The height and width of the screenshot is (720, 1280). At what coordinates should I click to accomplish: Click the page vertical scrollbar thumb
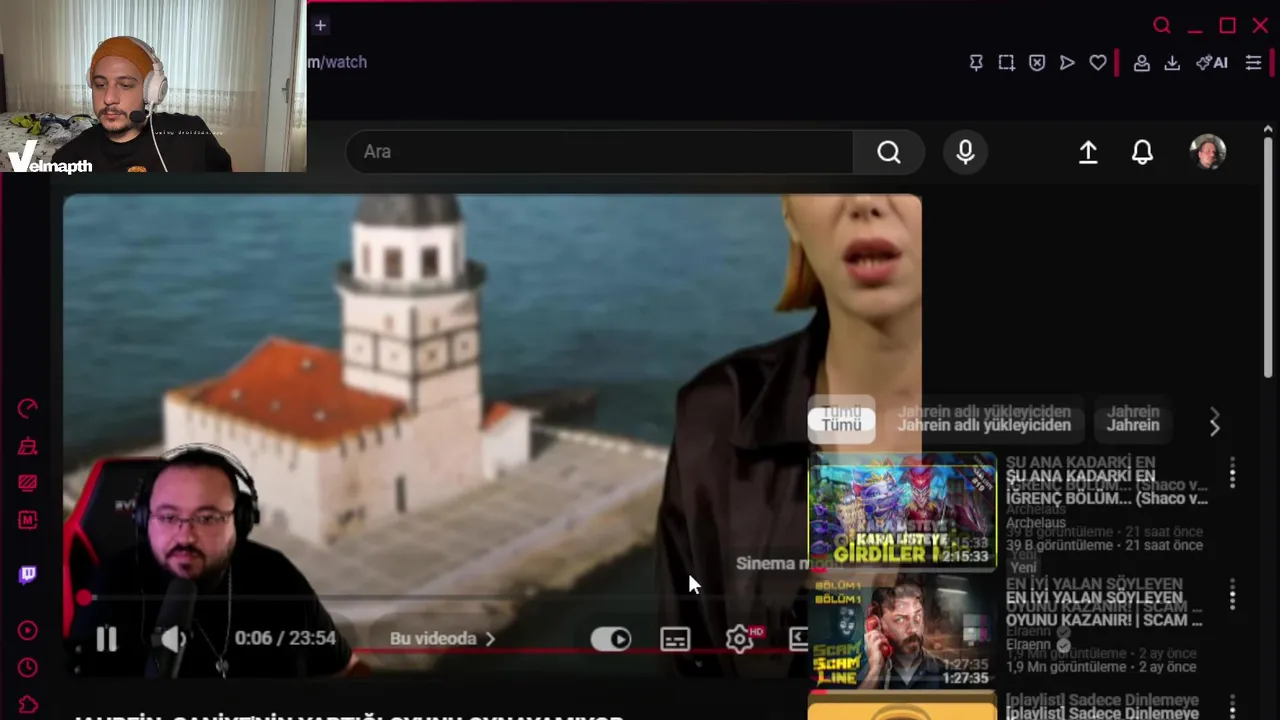(1268, 257)
